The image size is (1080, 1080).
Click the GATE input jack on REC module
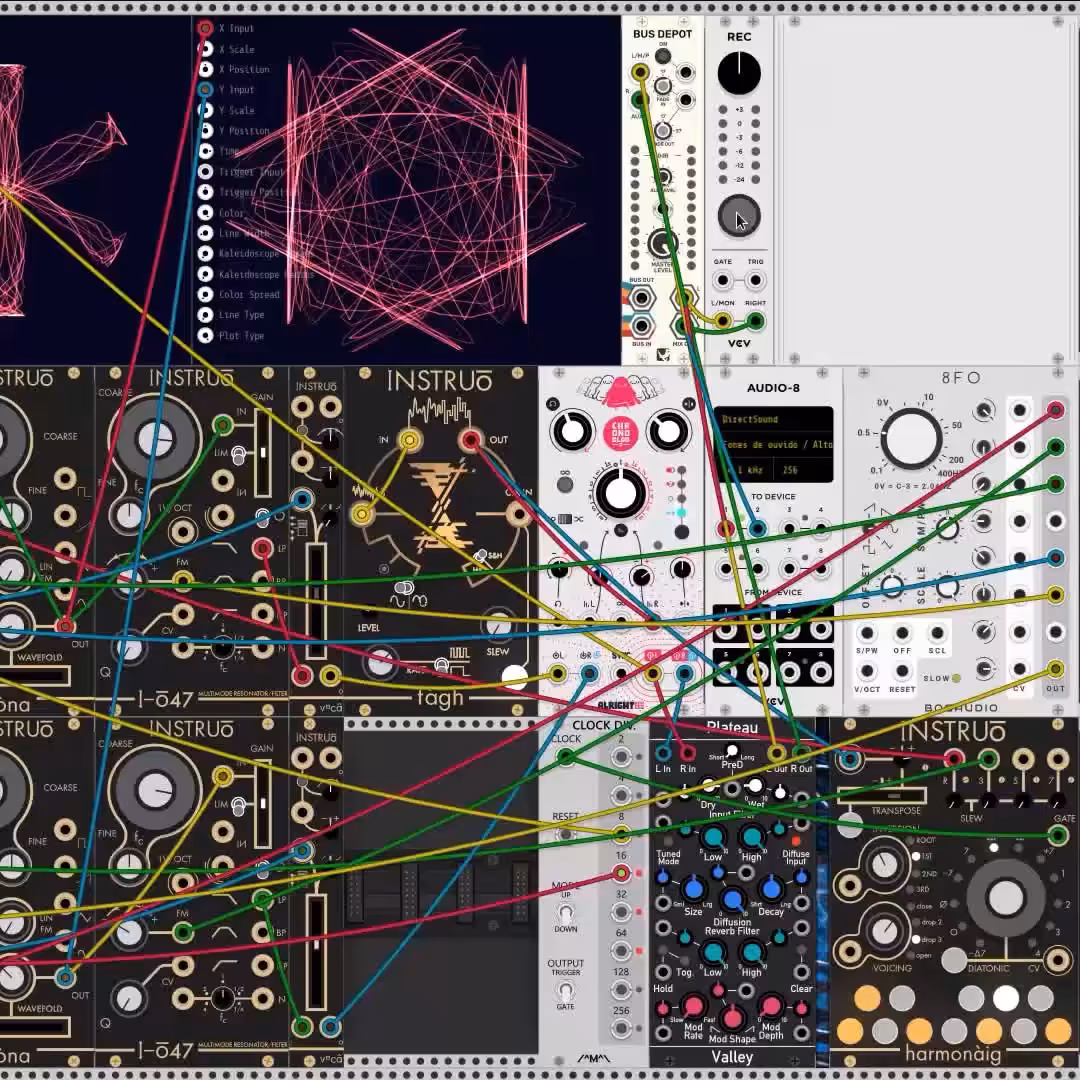[723, 280]
